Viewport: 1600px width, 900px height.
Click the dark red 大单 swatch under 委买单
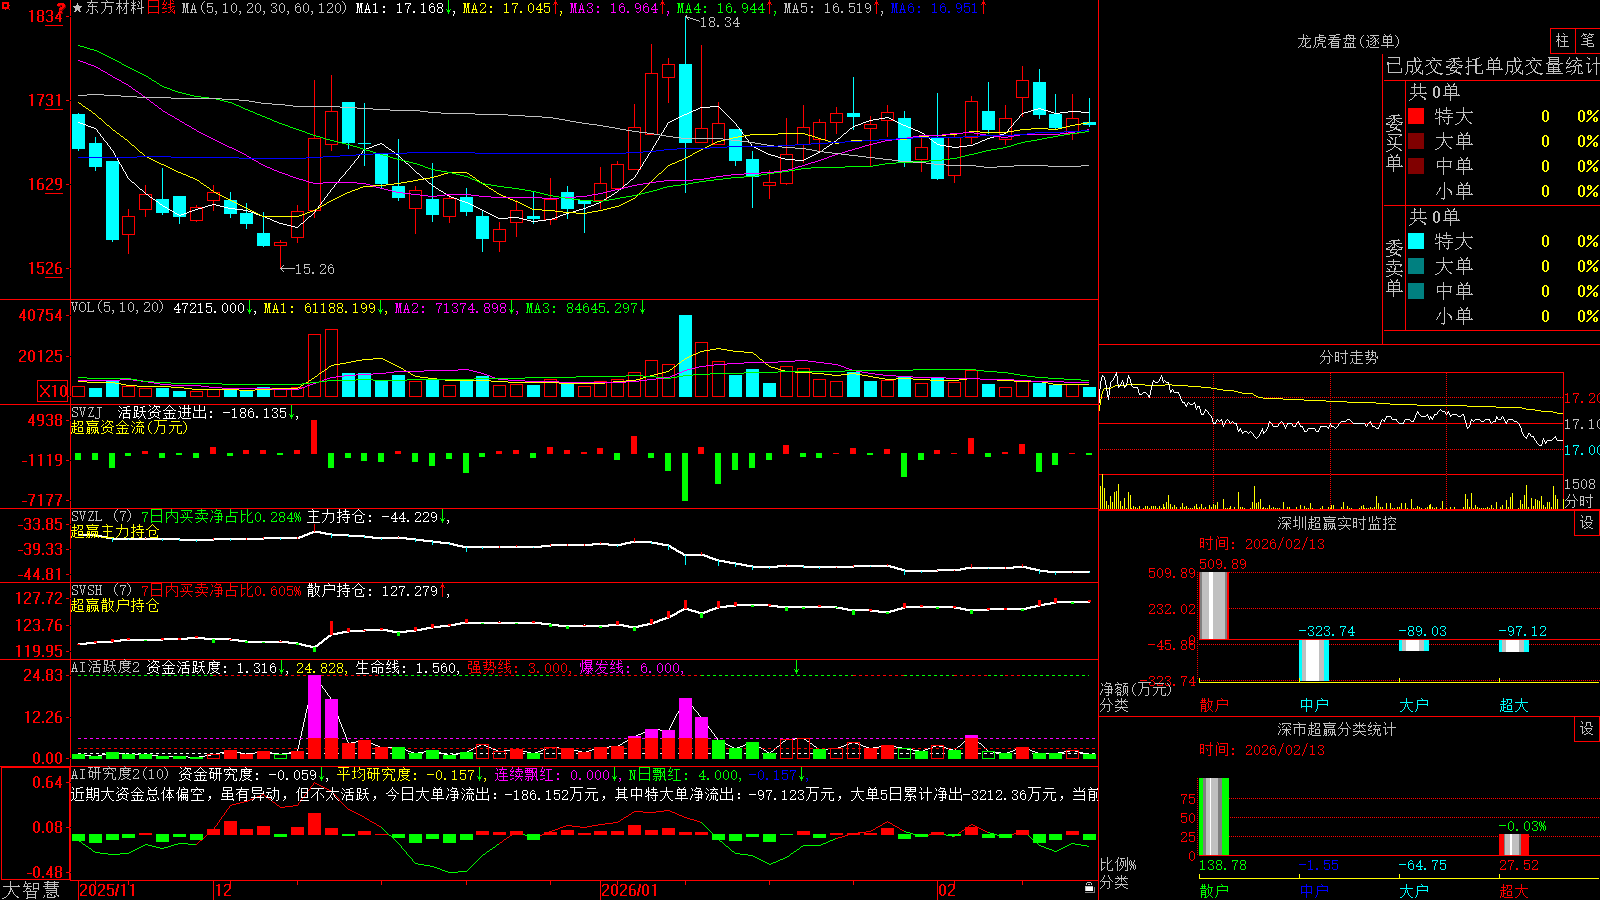(x=1416, y=141)
